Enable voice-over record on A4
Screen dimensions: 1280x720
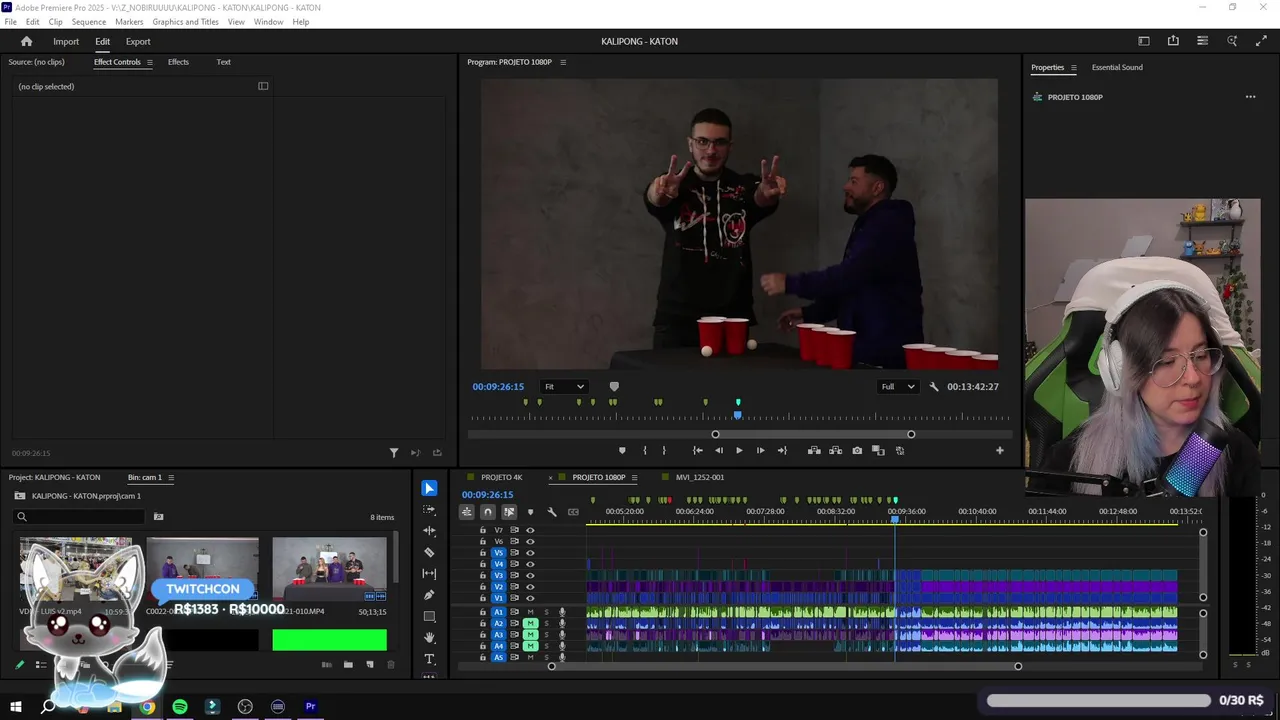[x=562, y=646]
